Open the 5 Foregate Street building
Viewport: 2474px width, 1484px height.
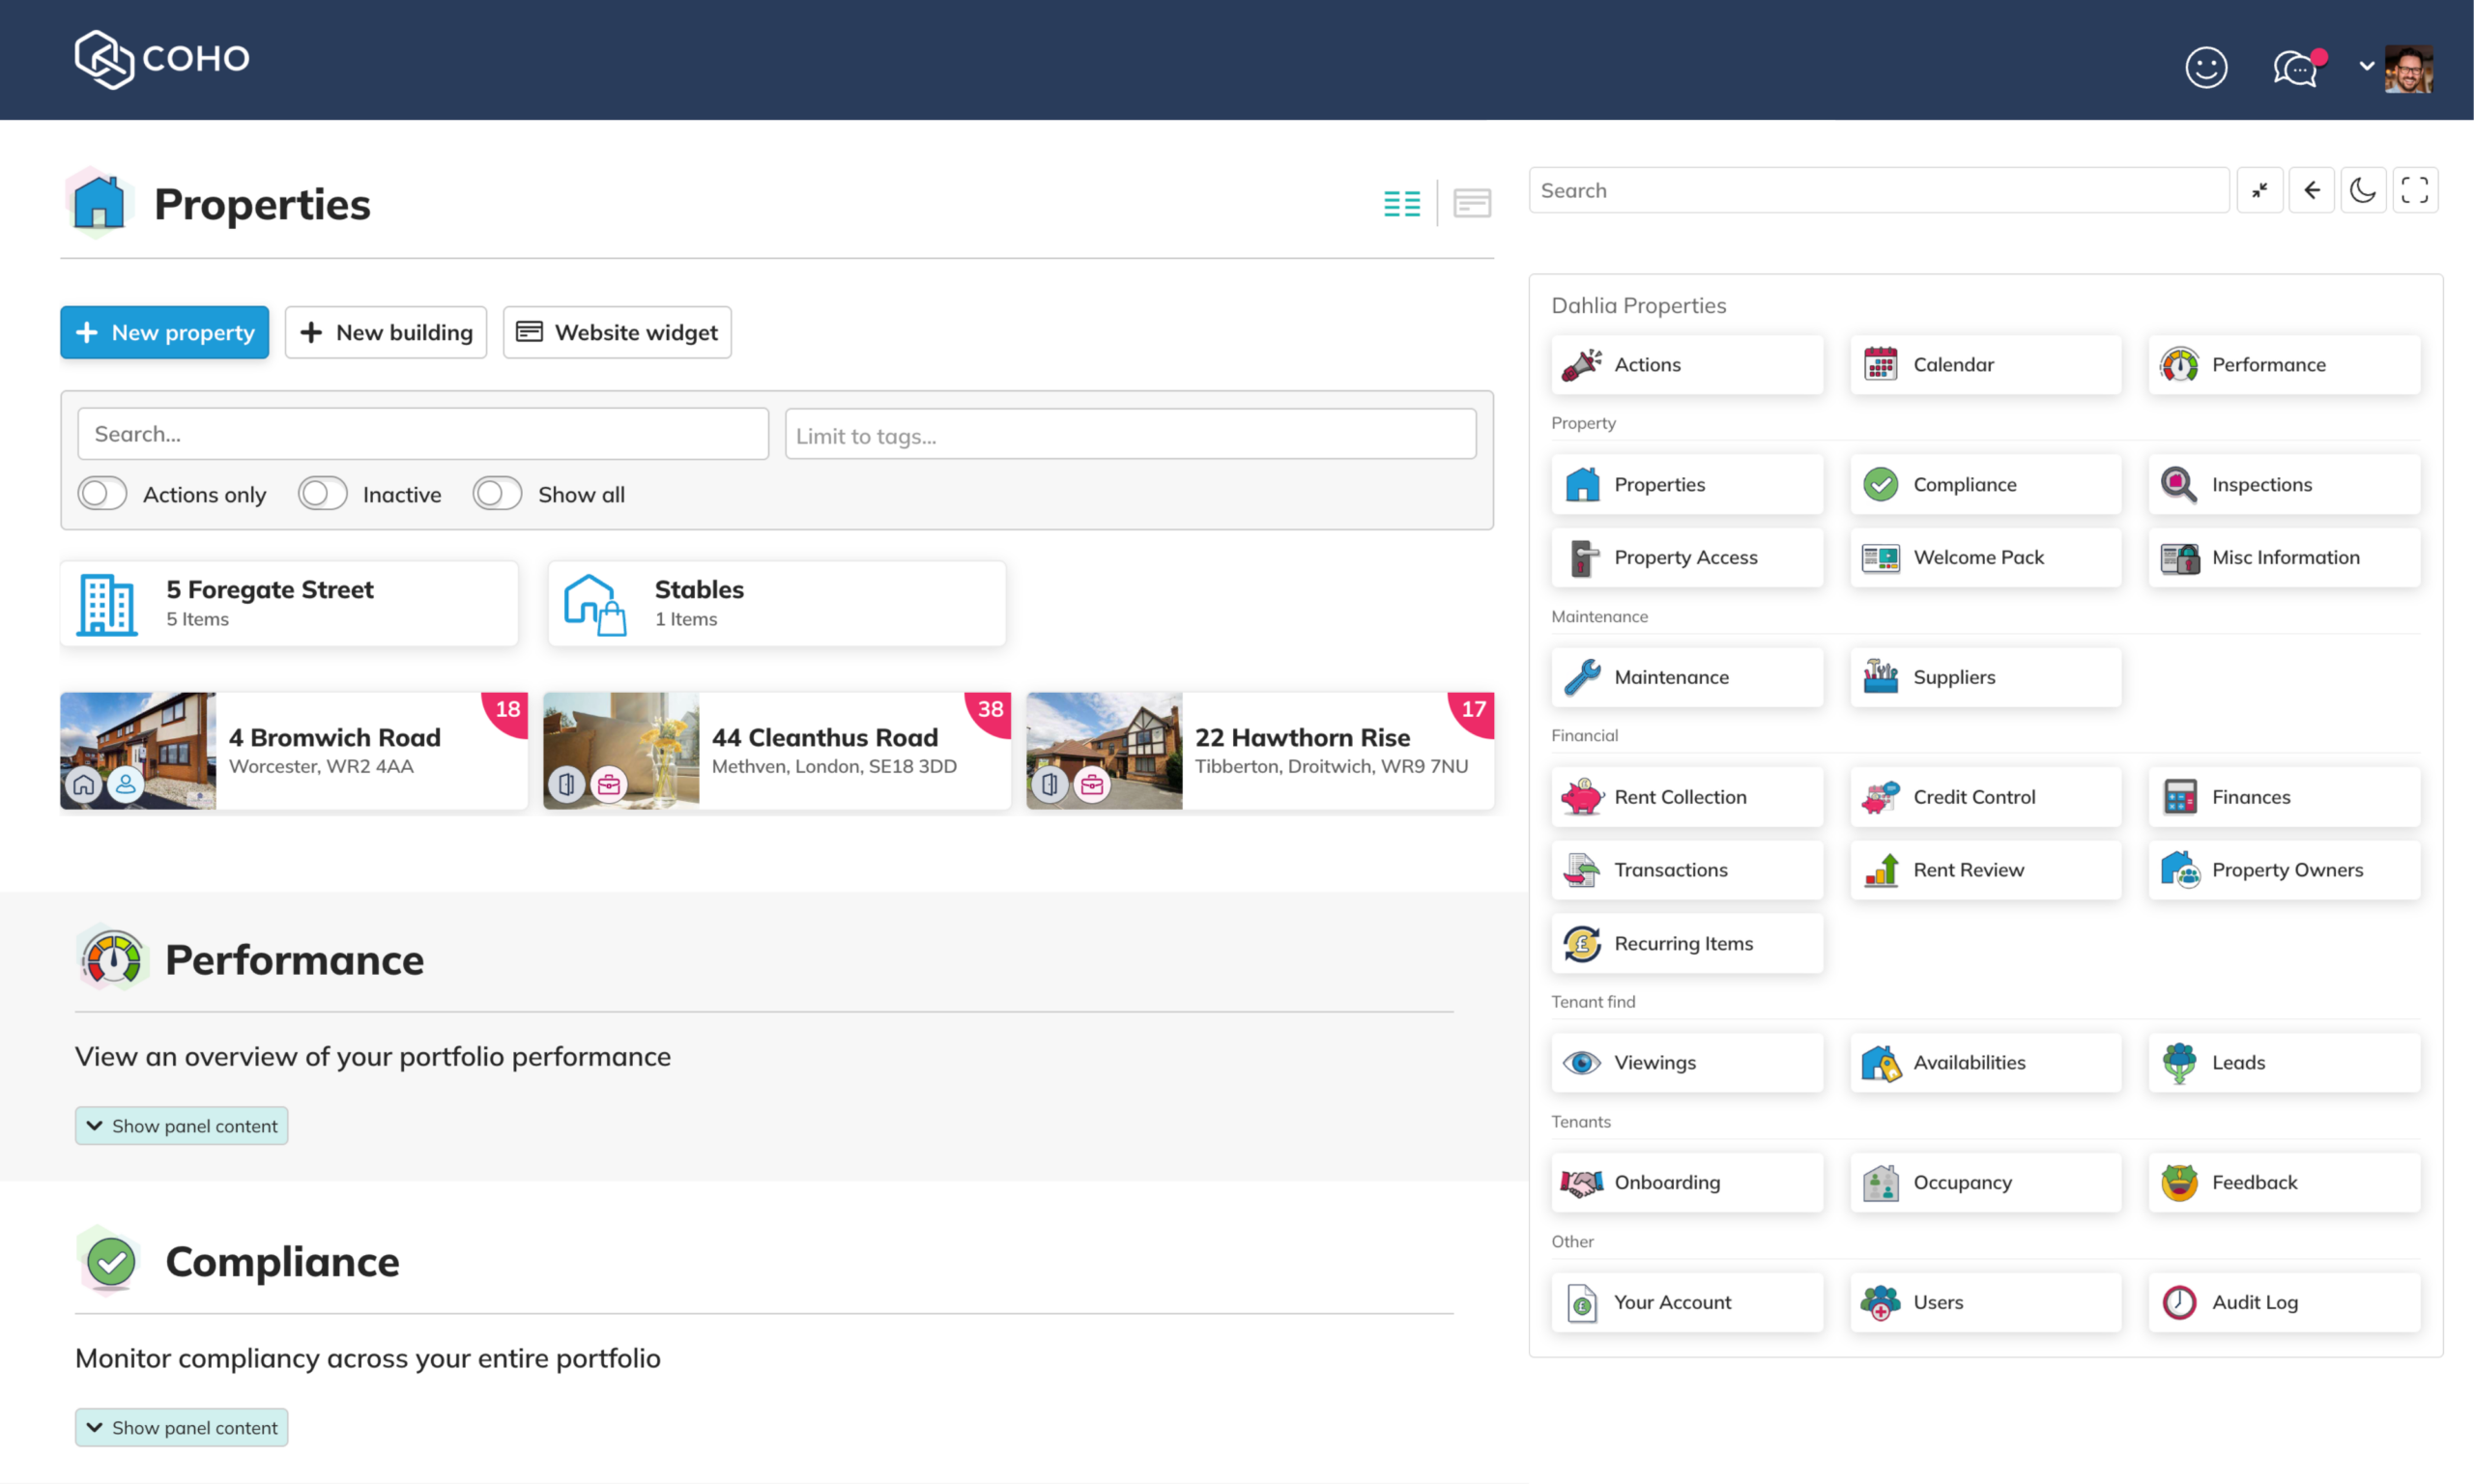289,604
